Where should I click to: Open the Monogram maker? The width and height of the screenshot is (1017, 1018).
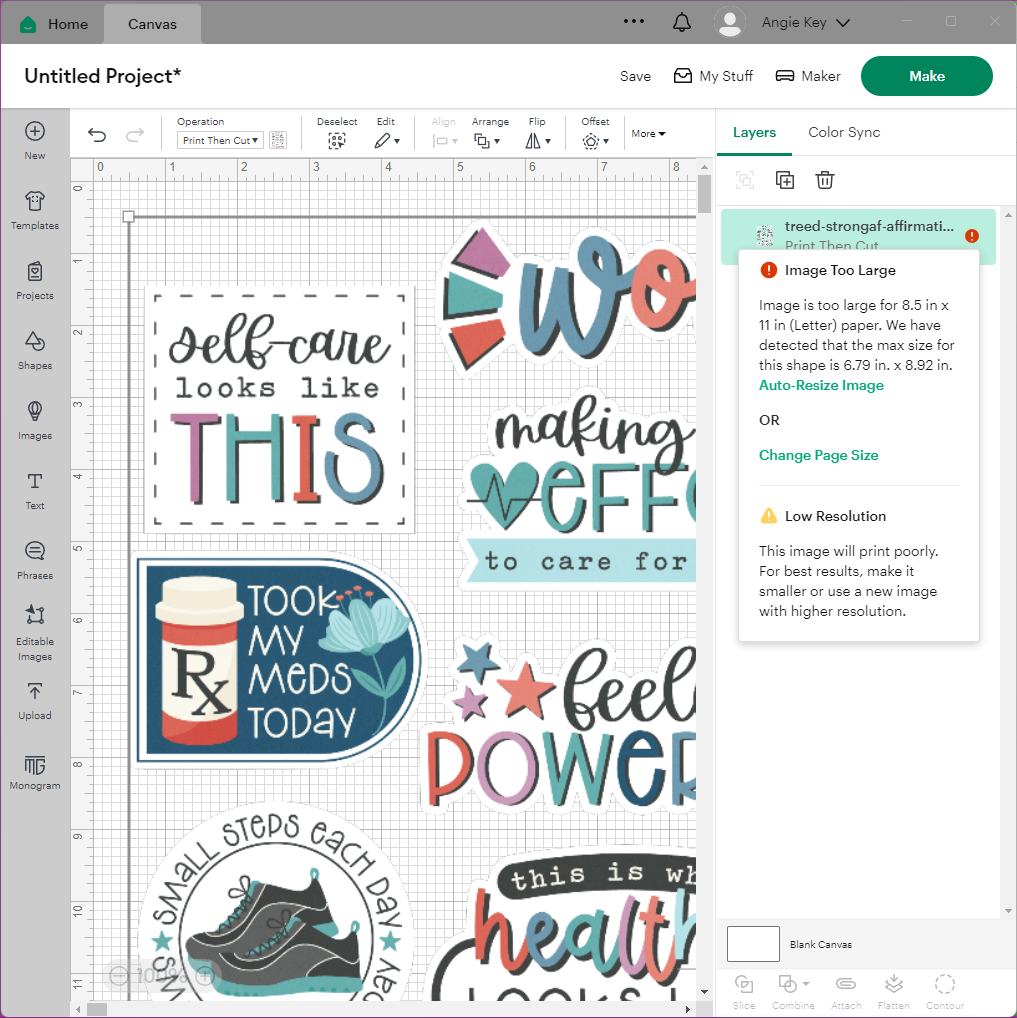coord(35,769)
